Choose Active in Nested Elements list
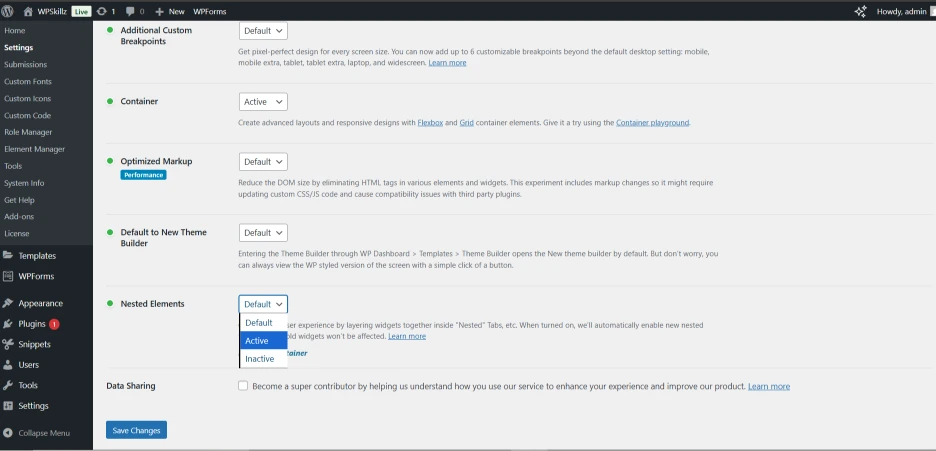936x451 pixels. tap(263, 341)
